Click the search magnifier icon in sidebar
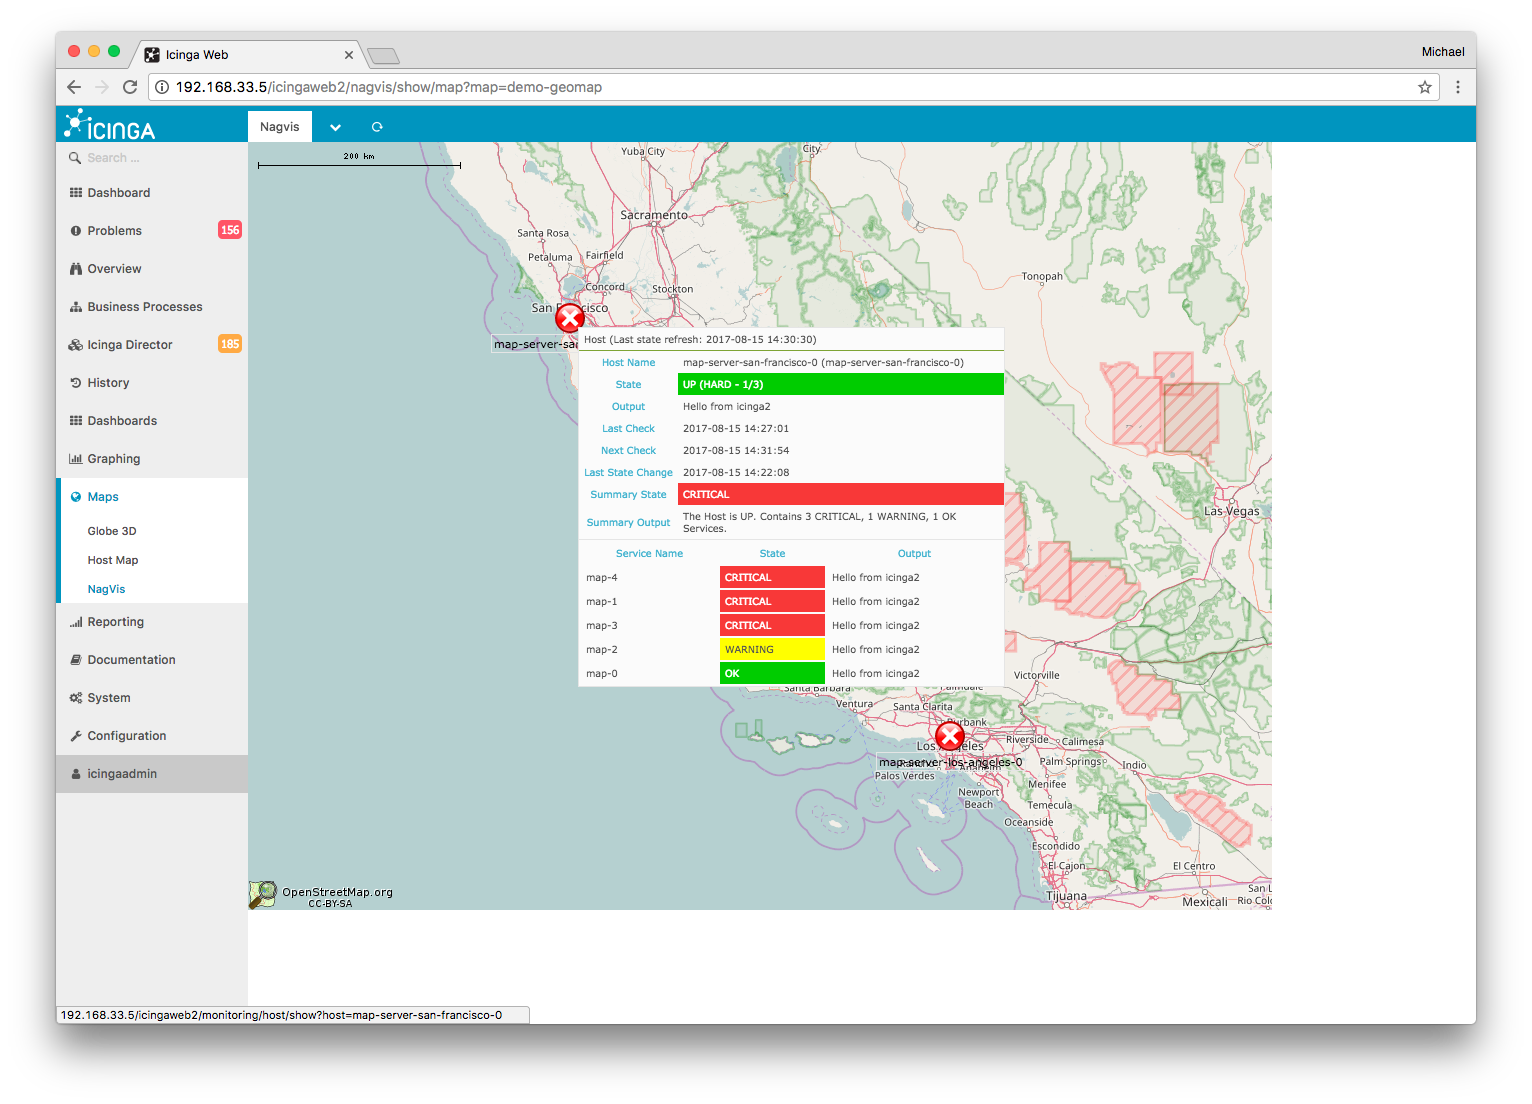Image resolution: width=1532 pixels, height=1104 pixels. (75, 158)
